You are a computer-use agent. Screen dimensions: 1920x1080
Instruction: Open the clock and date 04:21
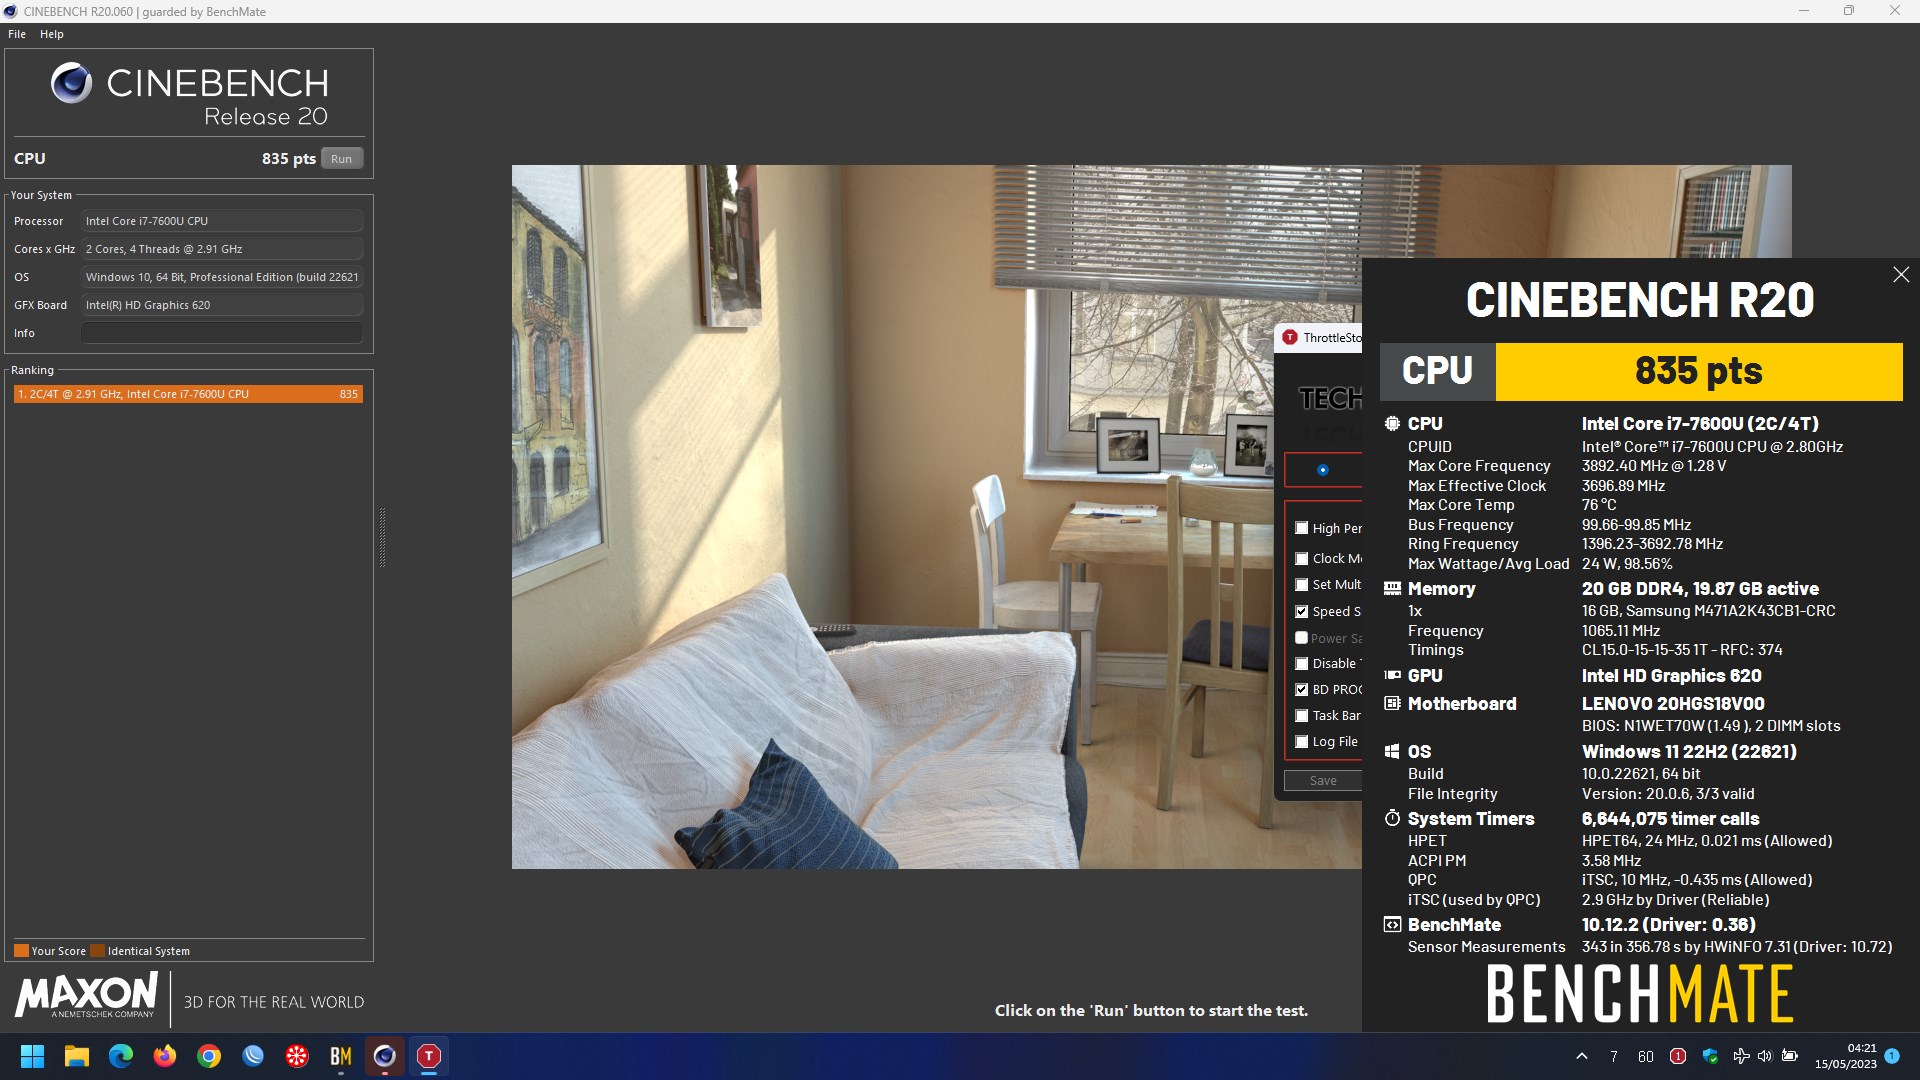(1846, 1056)
